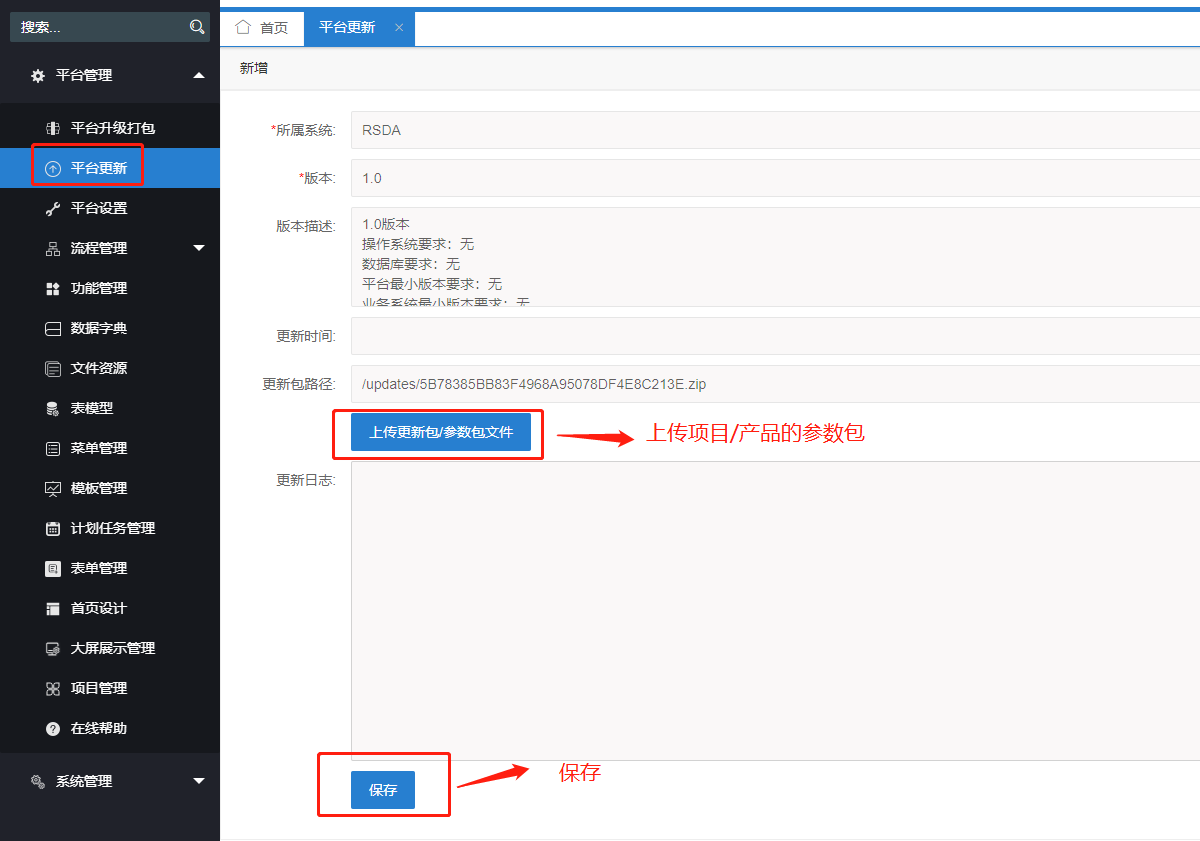Close the 平台更新 tab
This screenshot has height=841, width=1200.
(399, 28)
